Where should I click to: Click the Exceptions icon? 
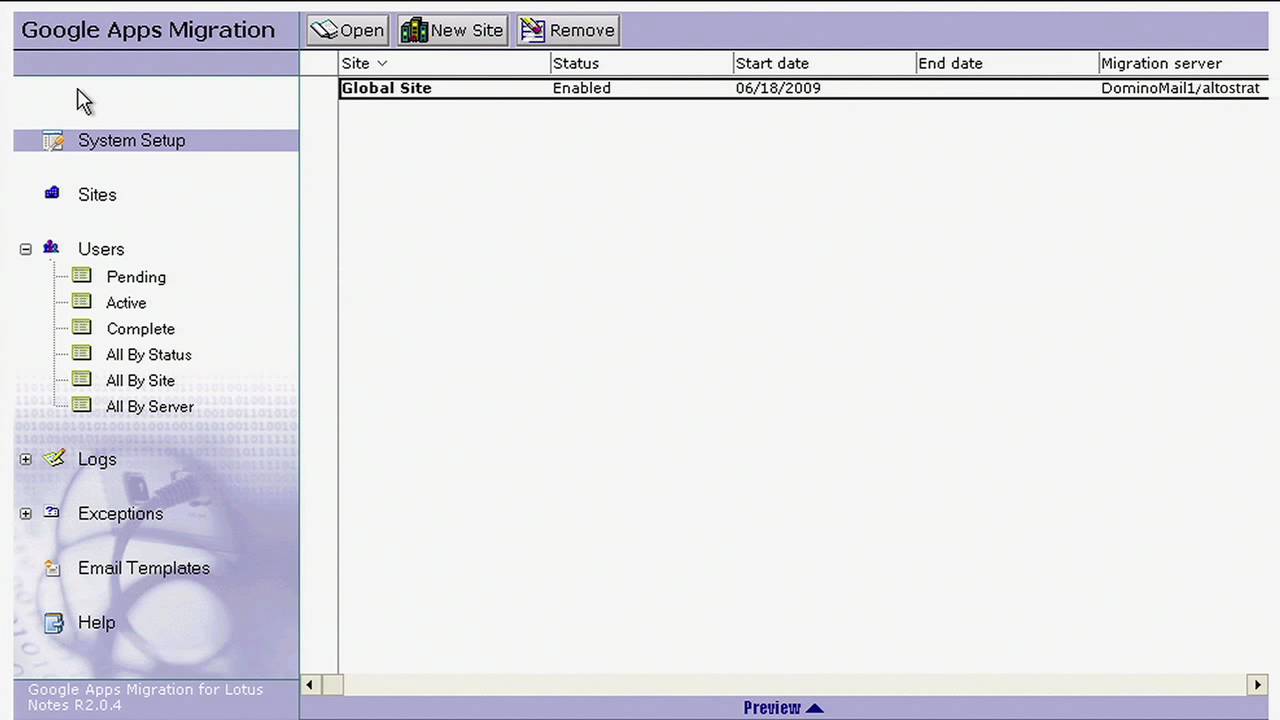pyautogui.click(x=52, y=512)
